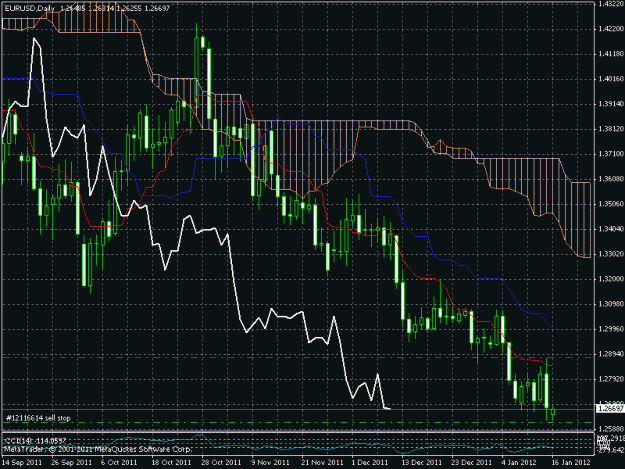Image resolution: width=625 pixels, height=469 pixels.
Task: Click the CCI(14) indicator label
Action: [x=35, y=441]
